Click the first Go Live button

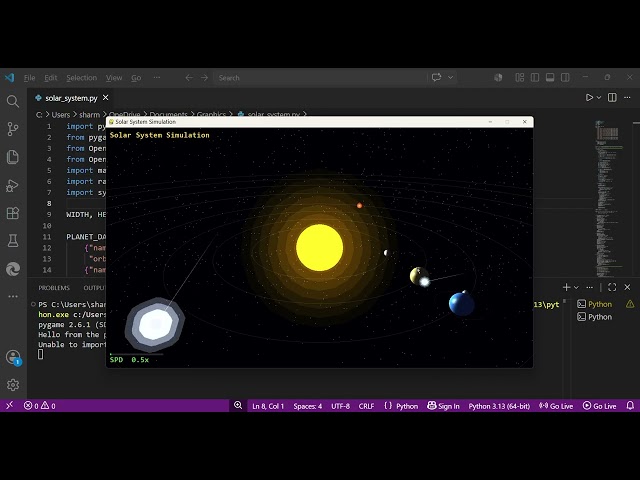(556, 406)
